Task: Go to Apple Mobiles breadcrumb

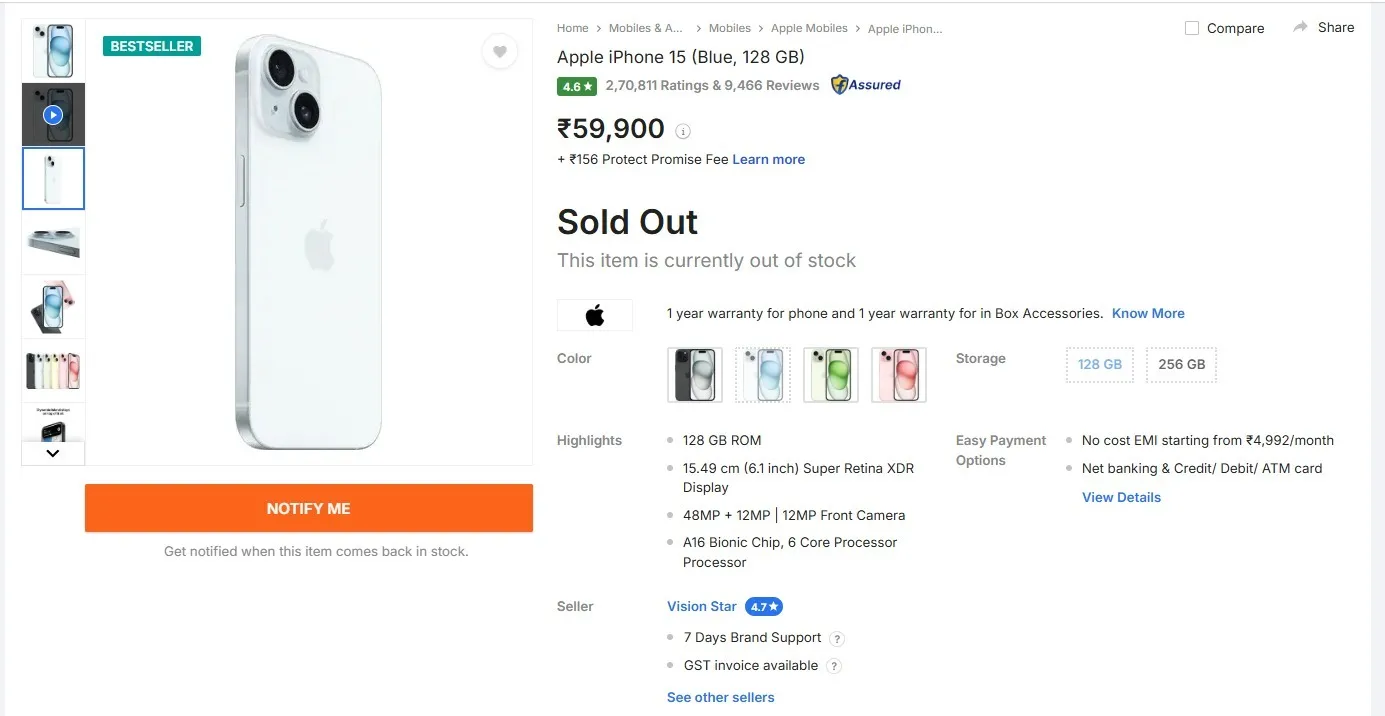Action: click(808, 28)
